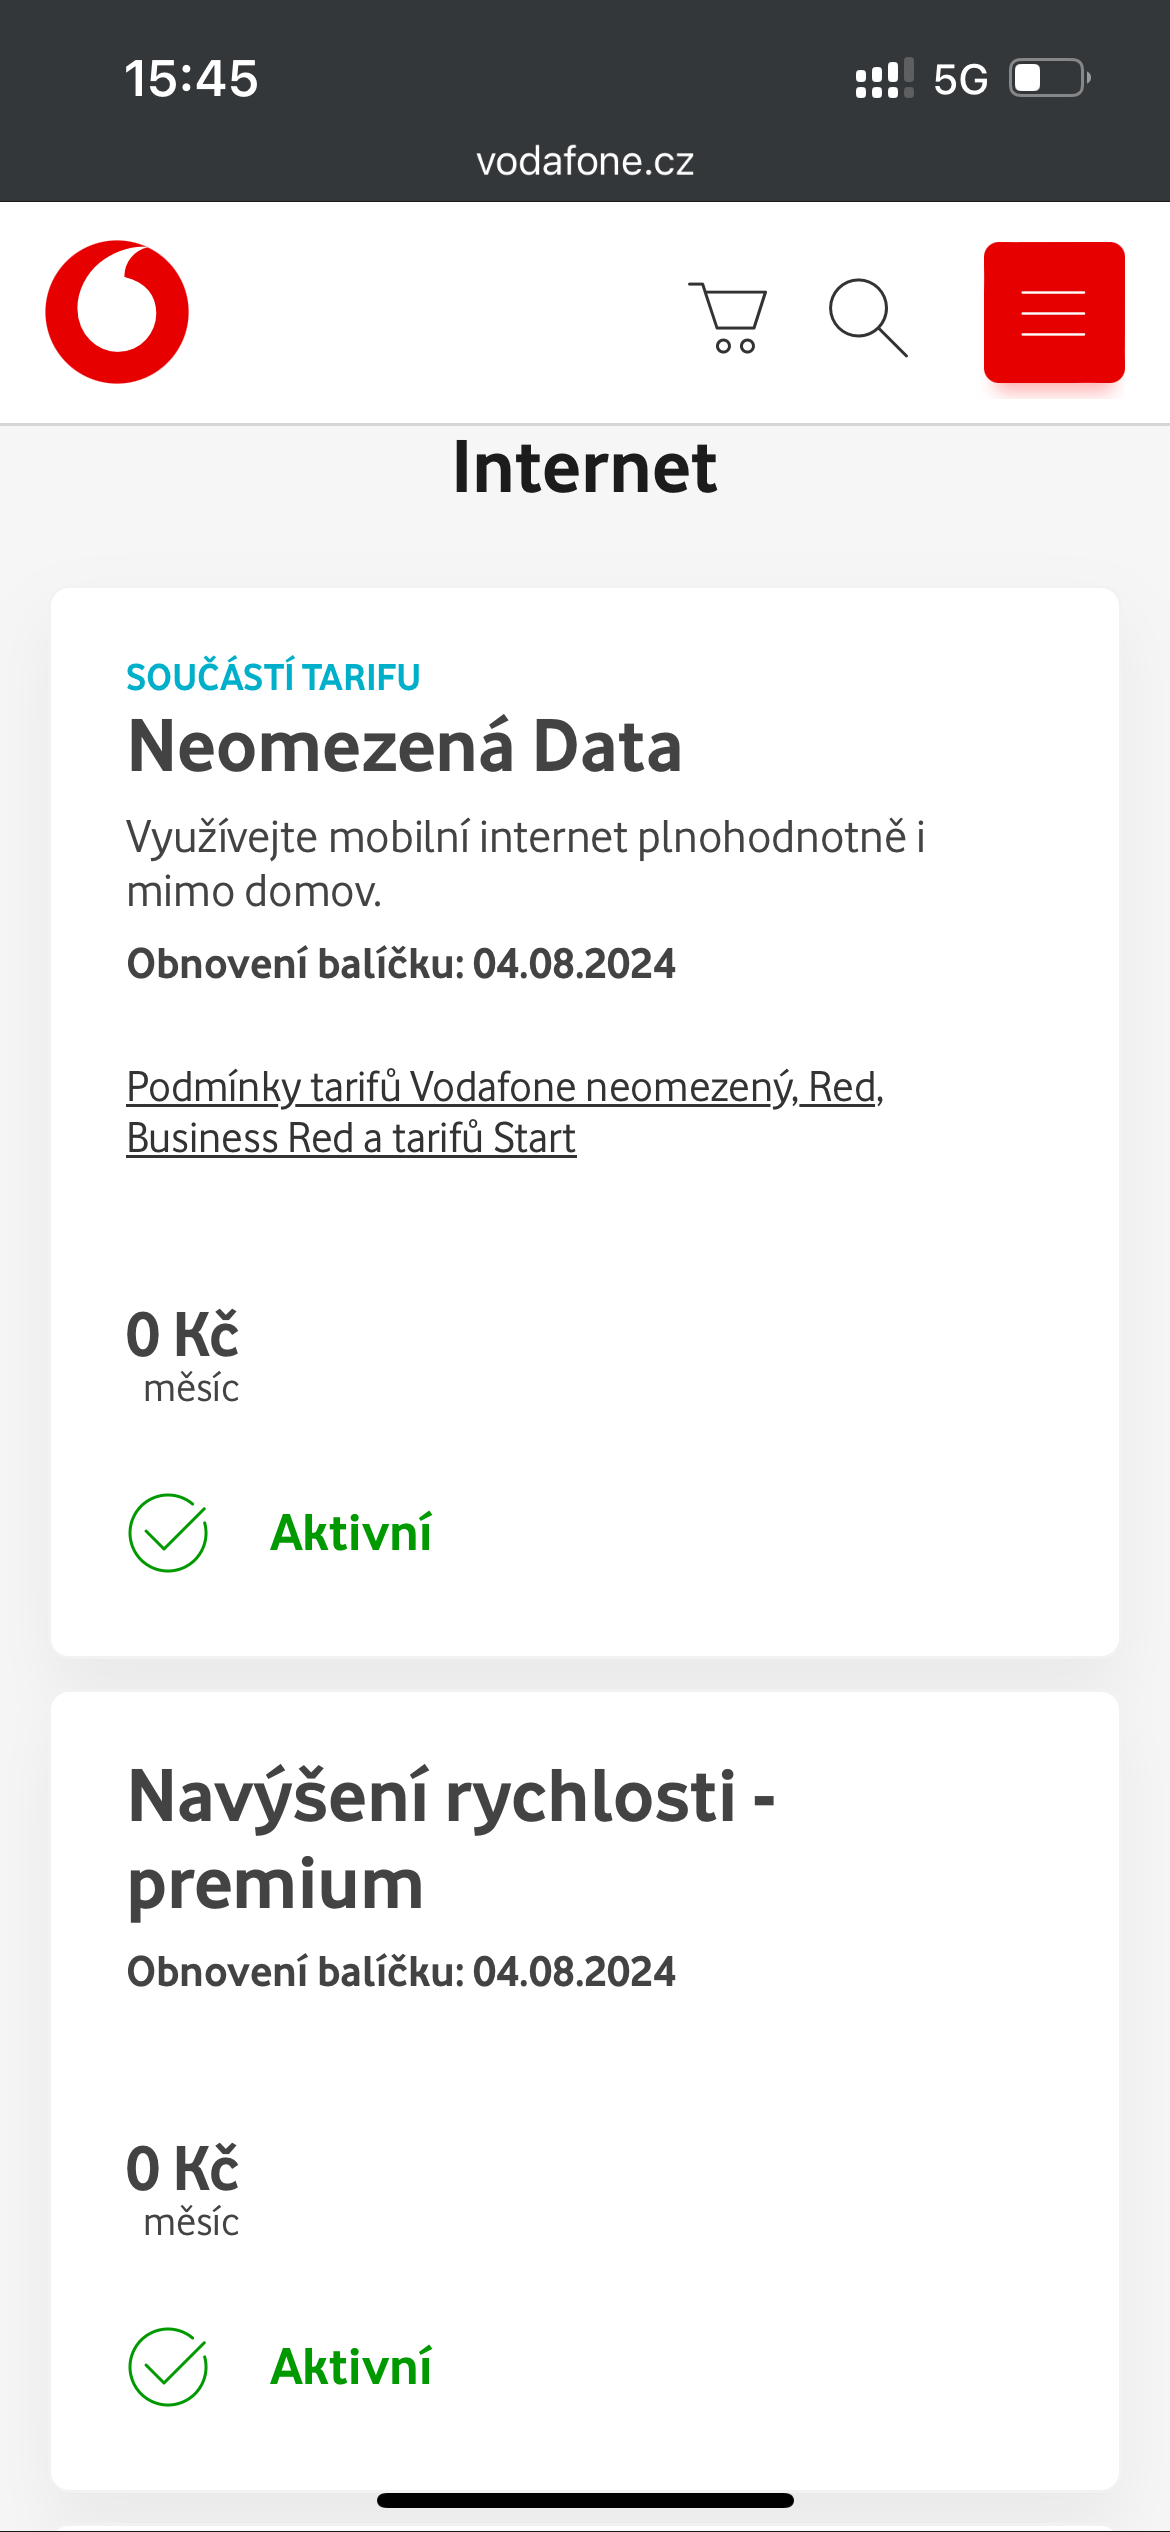Open the red hamburger menu

click(x=1054, y=312)
